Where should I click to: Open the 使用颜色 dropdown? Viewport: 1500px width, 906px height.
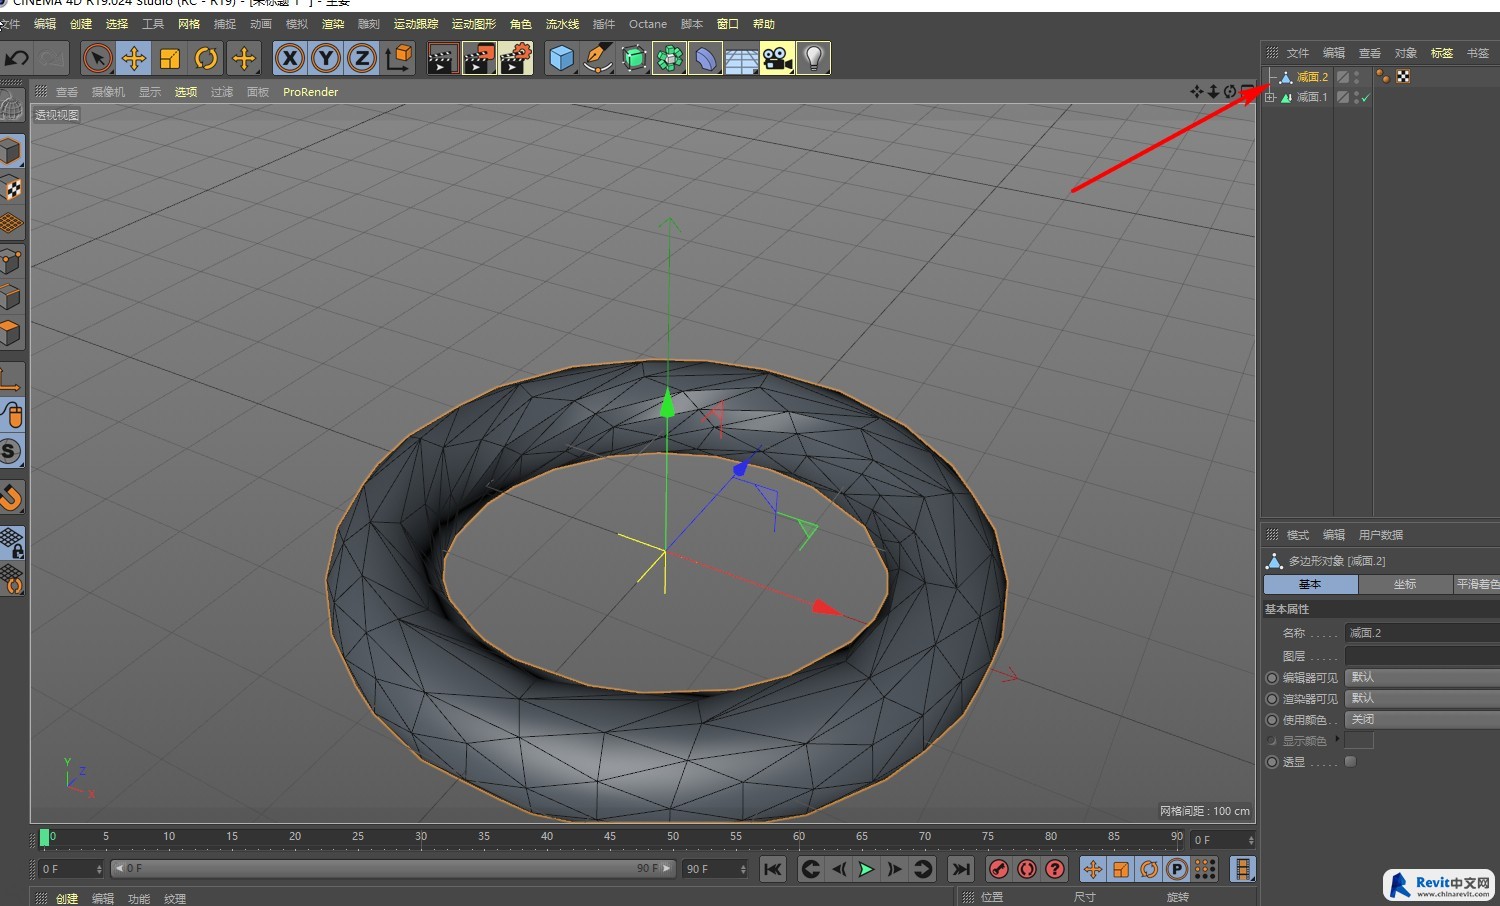click(x=1422, y=720)
